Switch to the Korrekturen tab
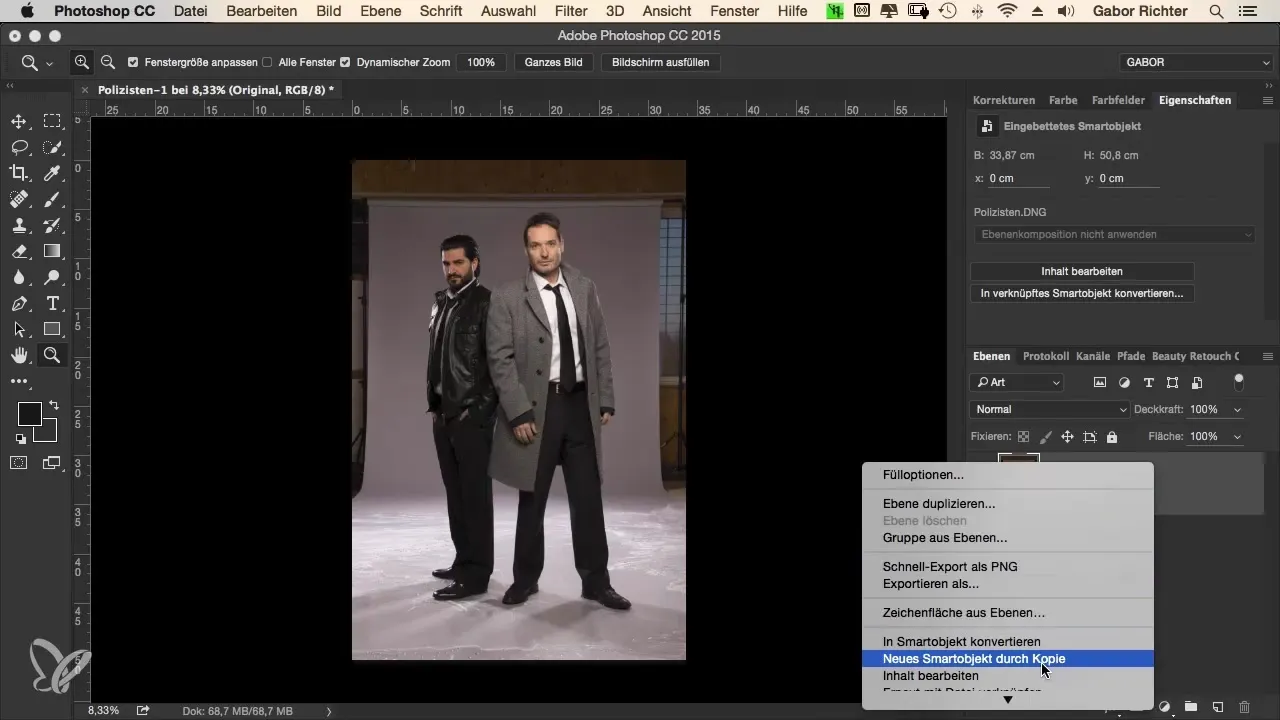Viewport: 1280px width, 720px height. tap(1004, 100)
